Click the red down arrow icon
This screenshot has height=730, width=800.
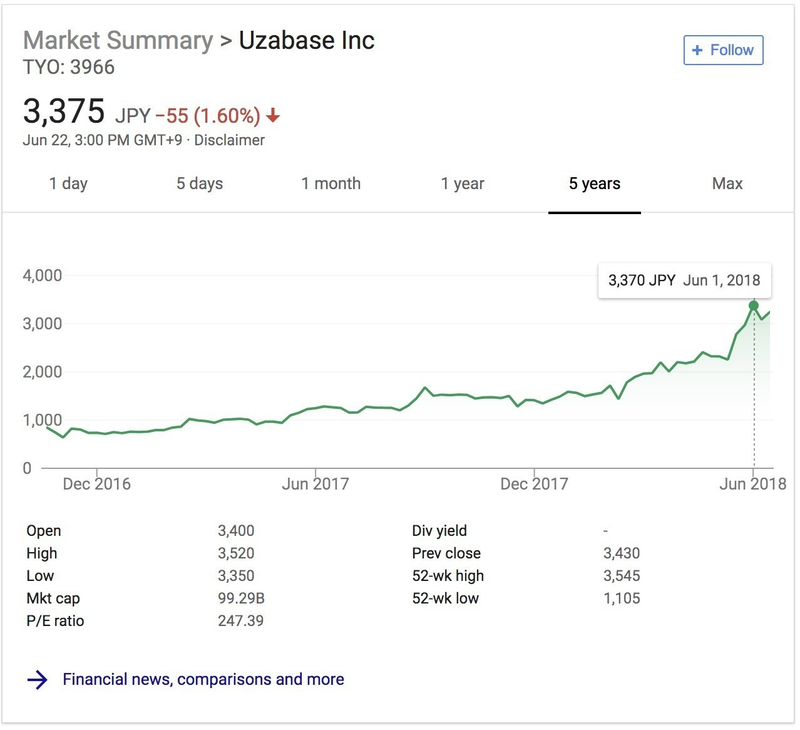click(x=273, y=116)
